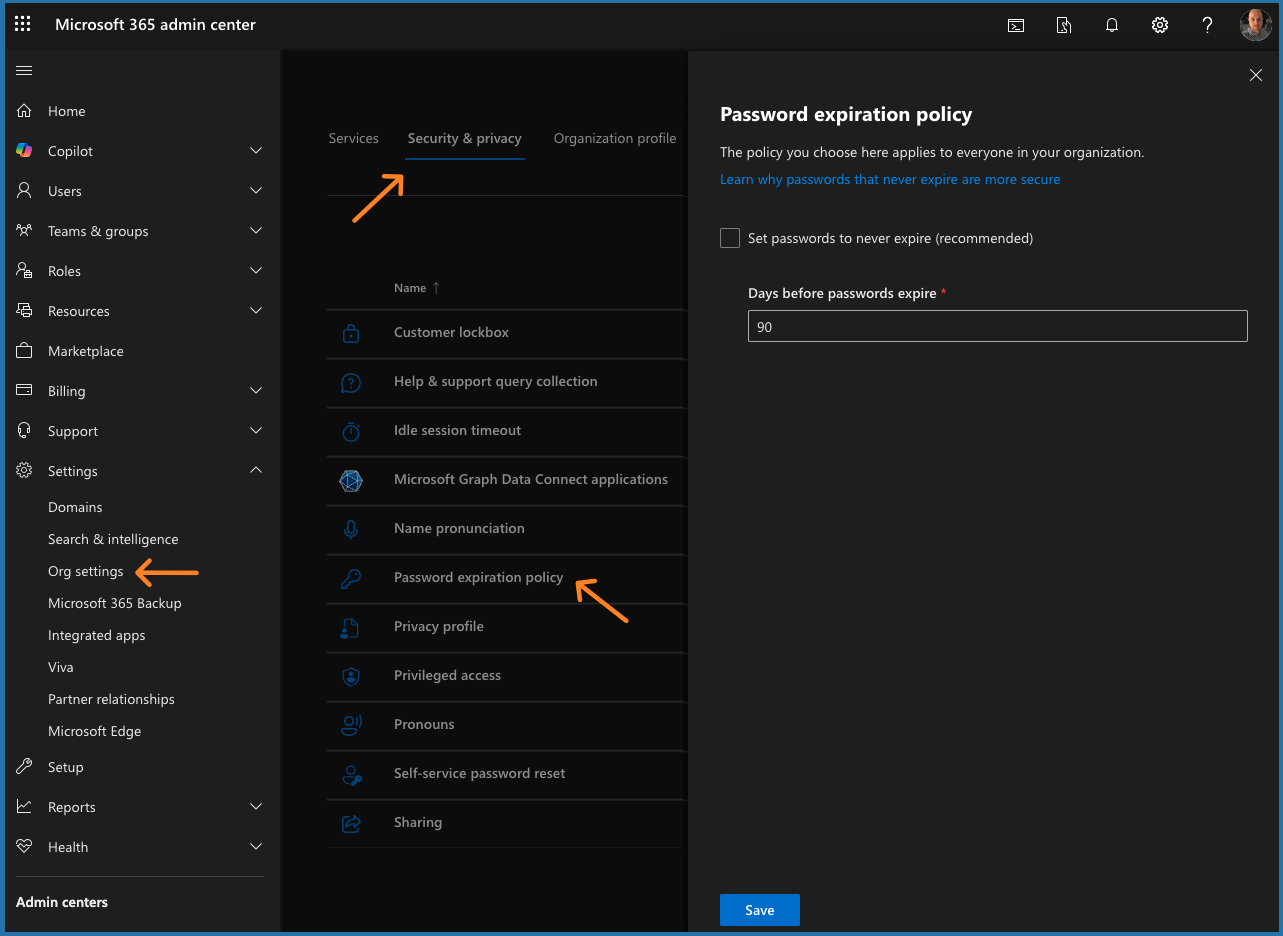Open the document download icon in top bar
The image size is (1283, 936).
[1064, 25]
